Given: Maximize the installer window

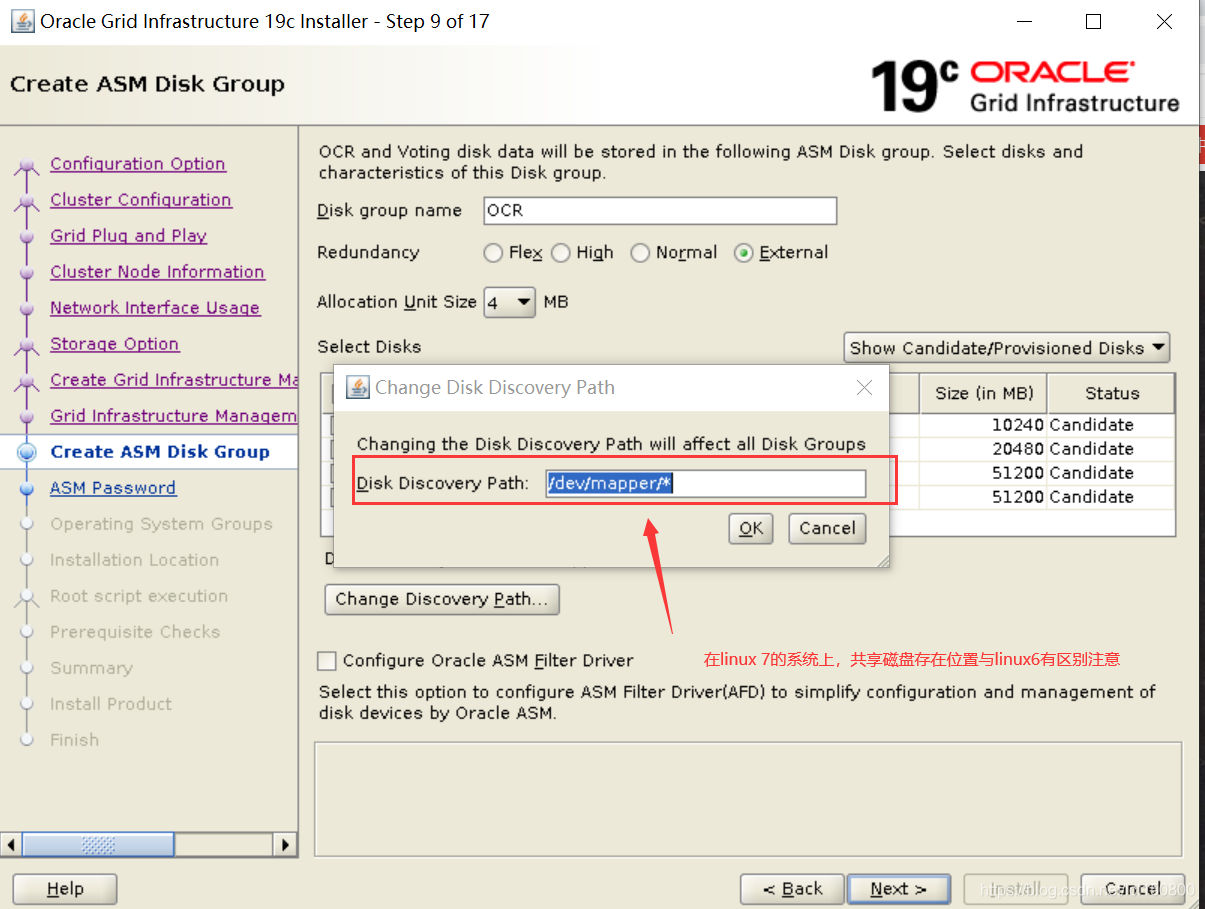Looking at the screenshot, I should click(x=1093, y=21).
